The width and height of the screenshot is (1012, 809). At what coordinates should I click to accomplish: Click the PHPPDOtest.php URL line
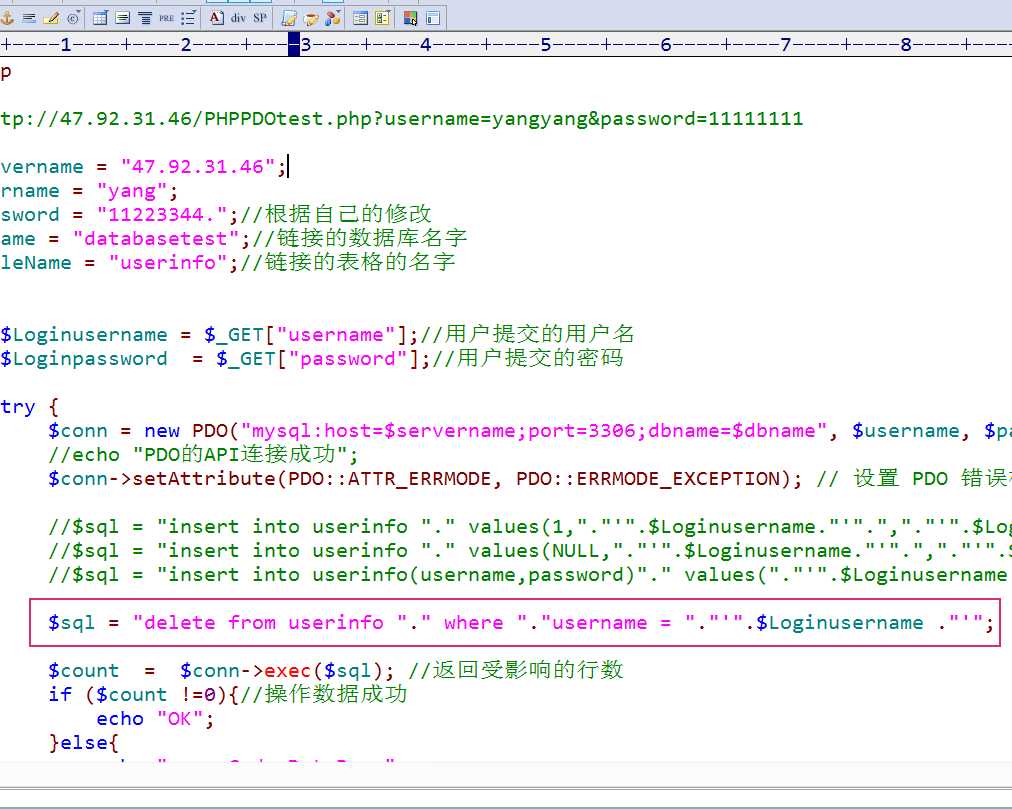[401, 119]
